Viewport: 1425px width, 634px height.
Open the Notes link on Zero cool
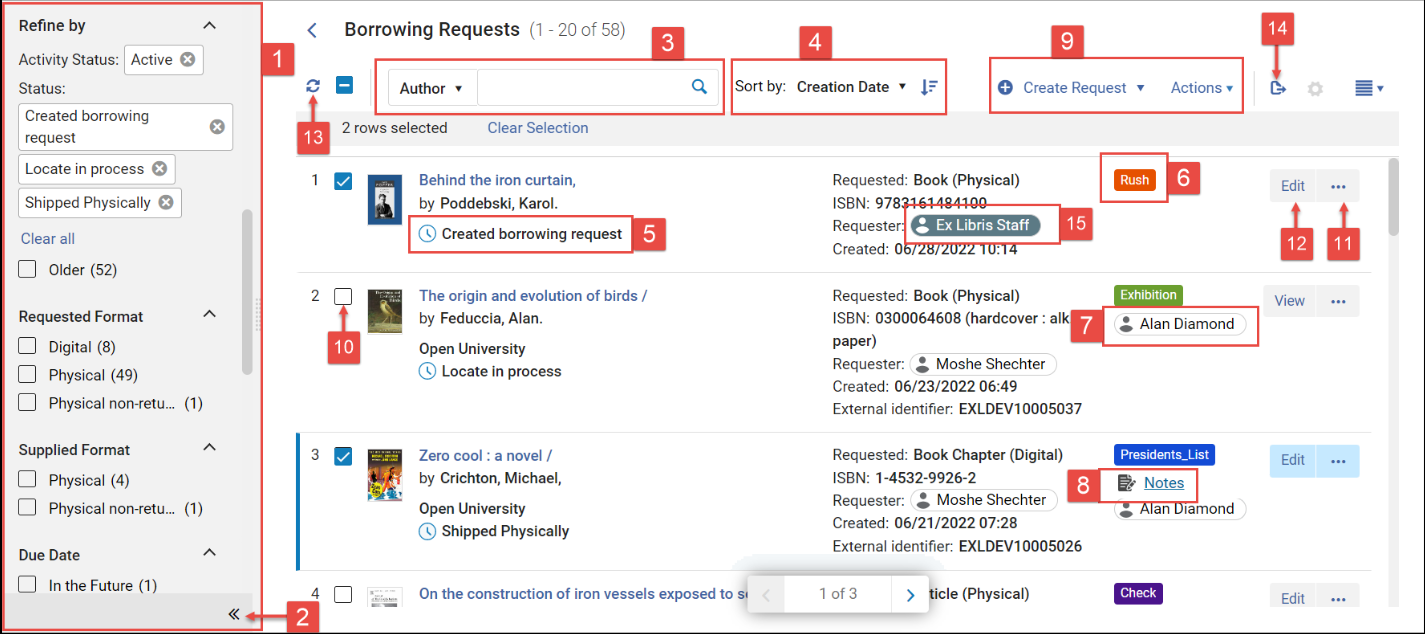tap(1164, 483)
